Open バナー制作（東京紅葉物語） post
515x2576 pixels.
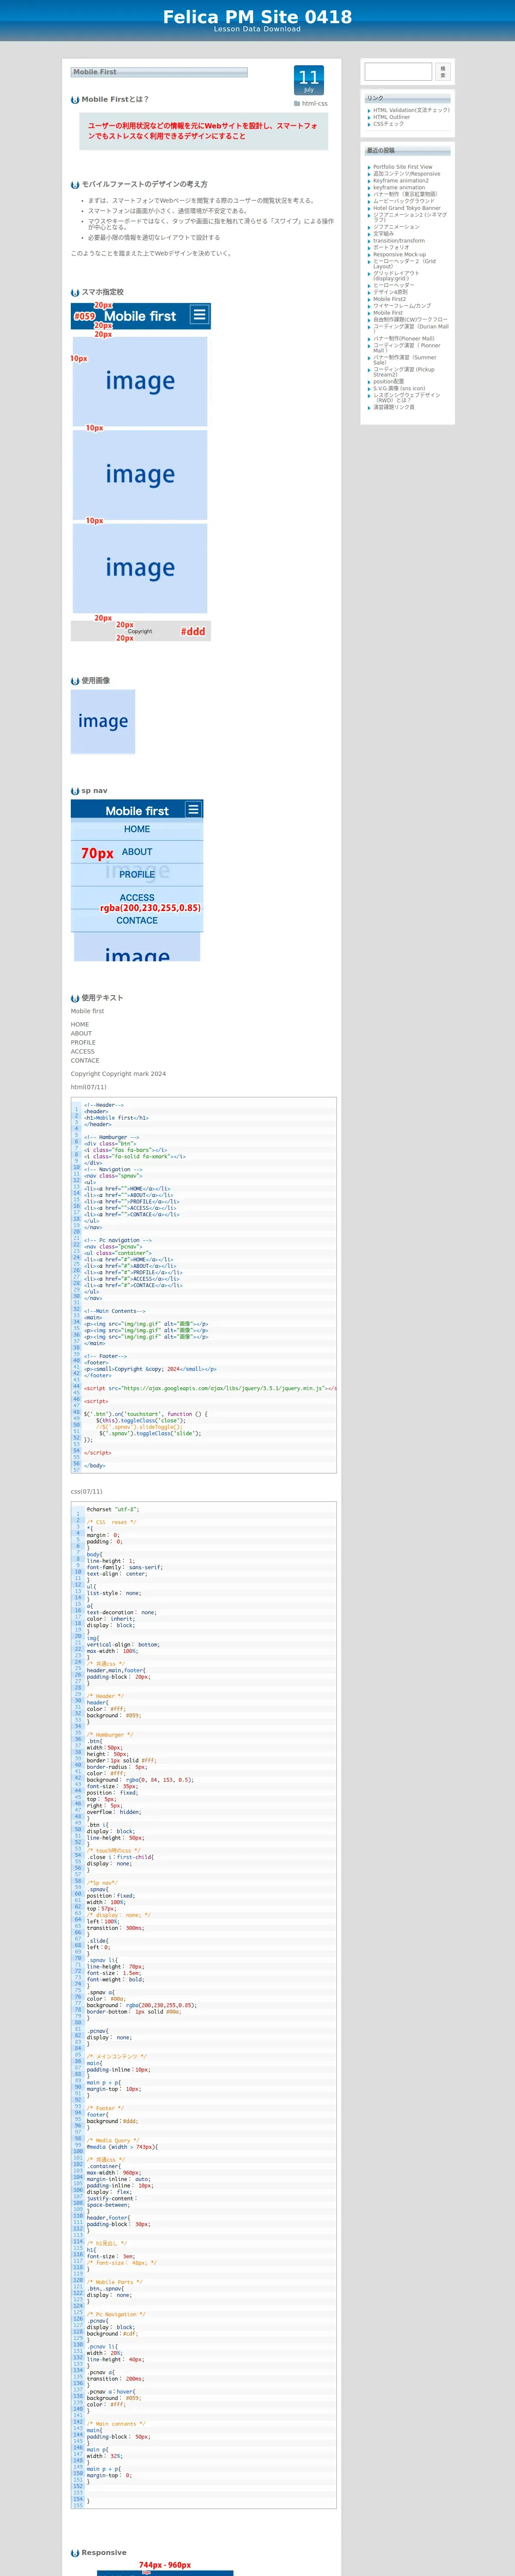tap(405, 194)
